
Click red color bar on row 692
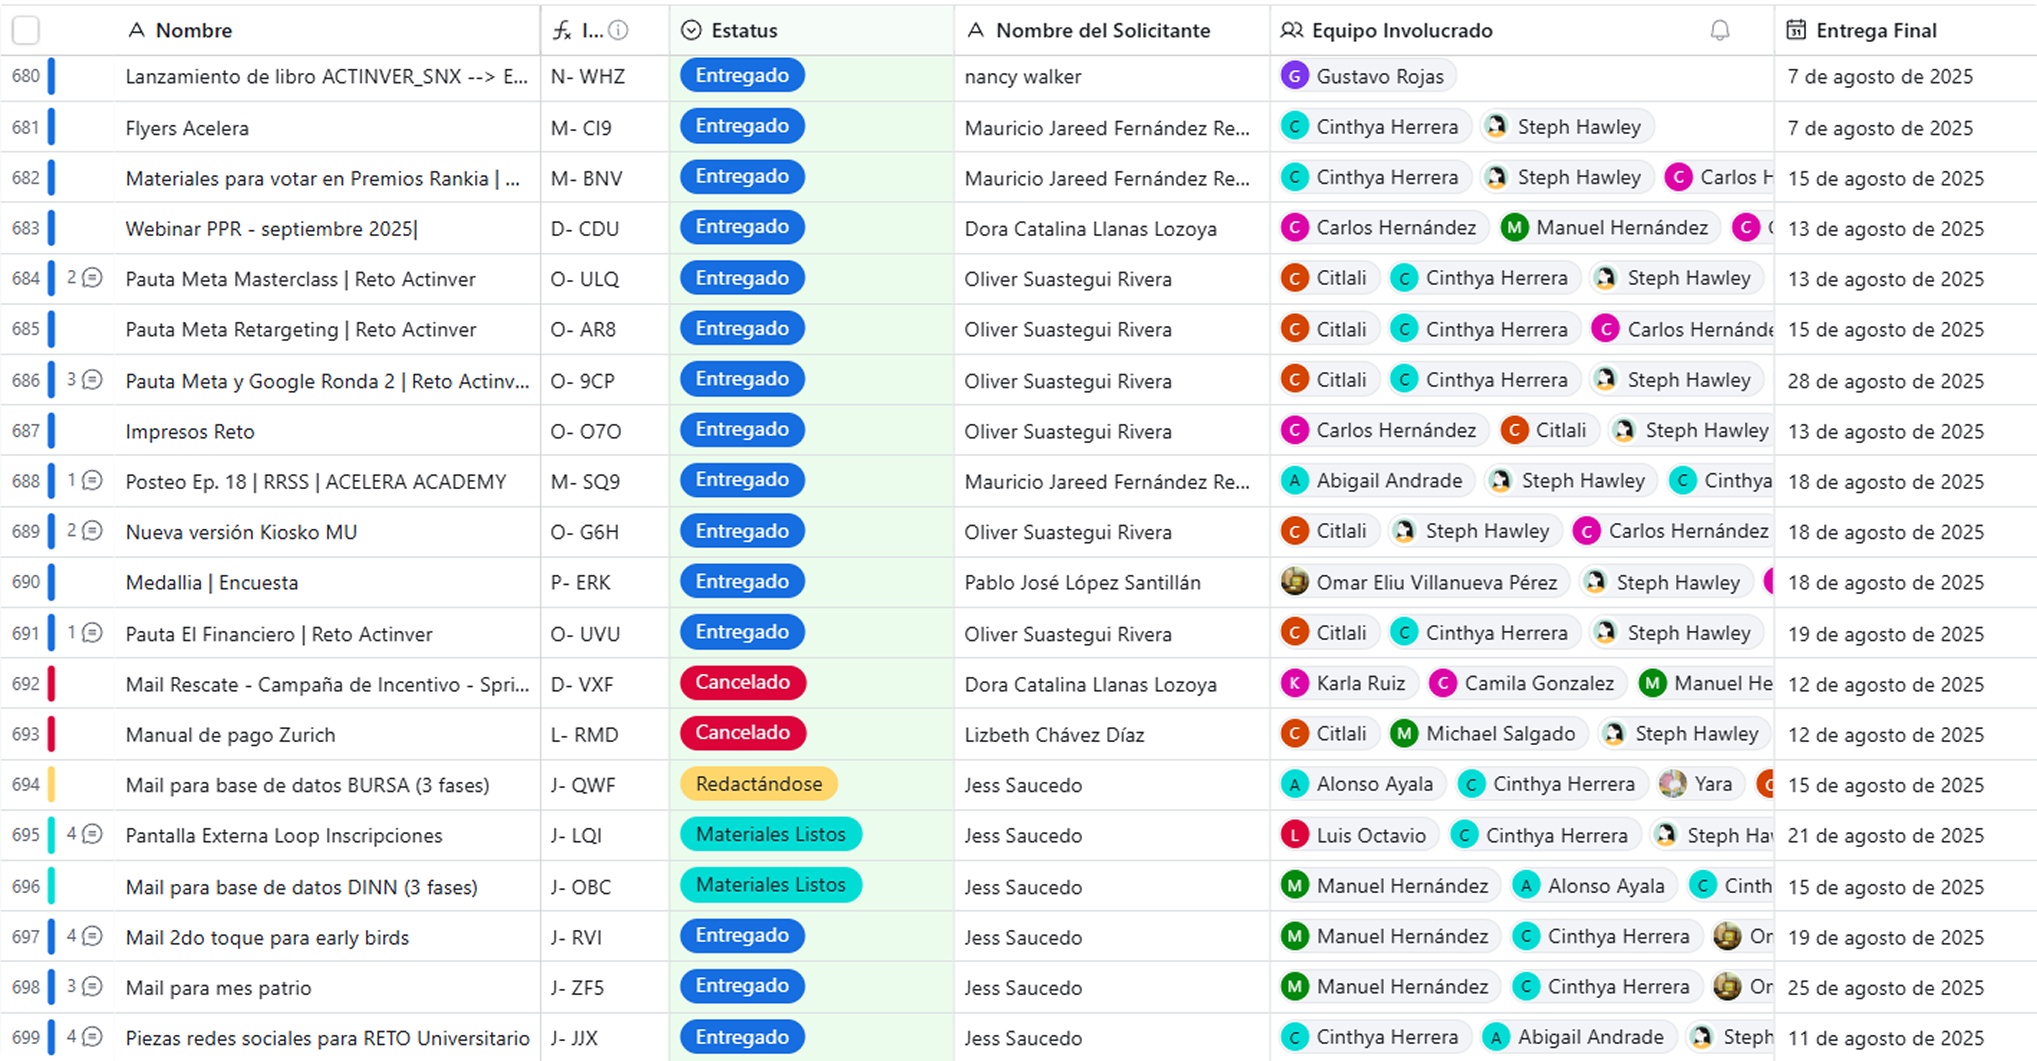(51, 684)
